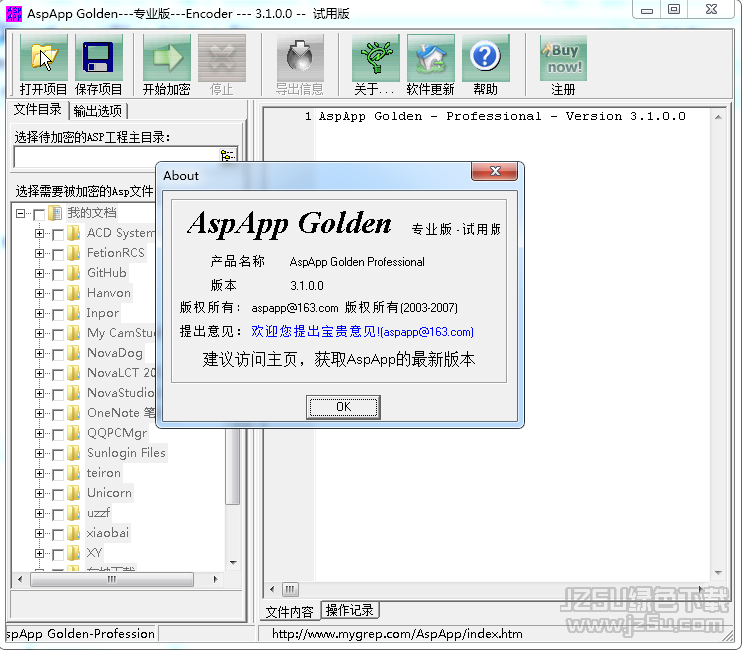Check the FetionRCS checkbox
The width and height of the screenshot is (742, 651).
tap(58, 255)
